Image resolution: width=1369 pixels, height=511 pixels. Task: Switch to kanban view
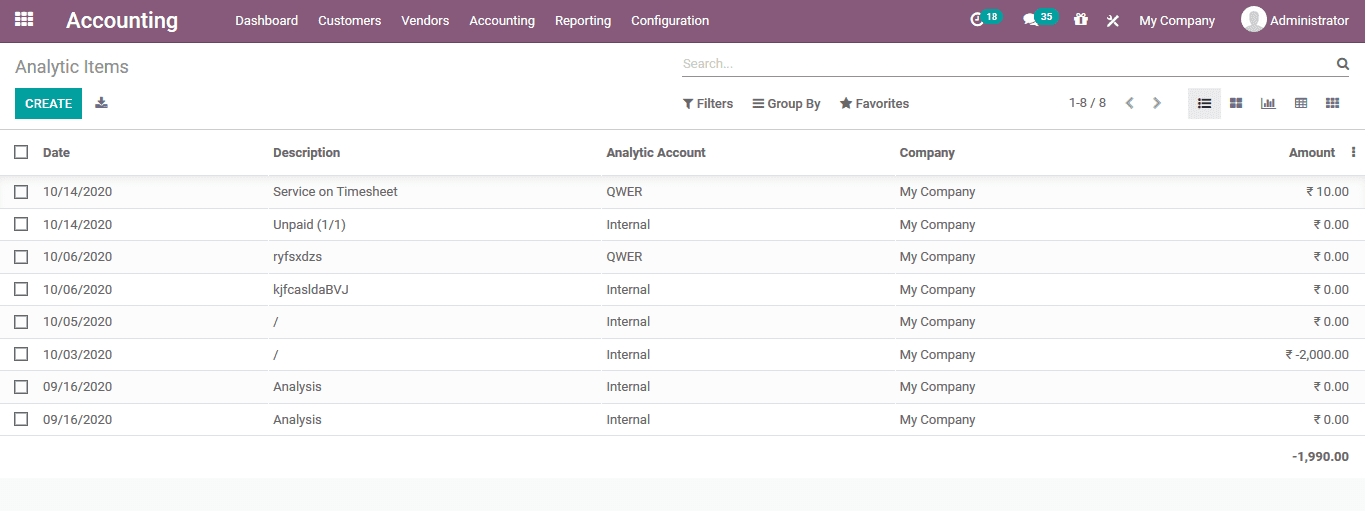(x=1236, y=103)
